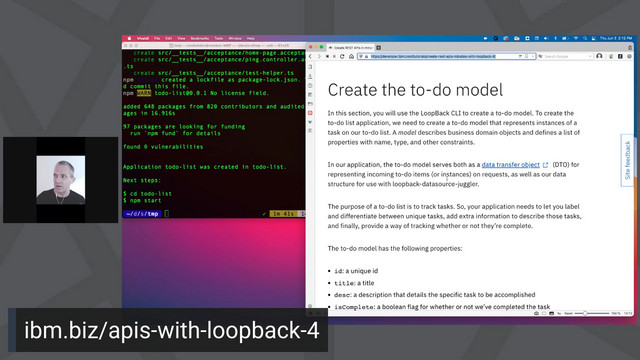
Task: Open the File menu
Action: [157, 38]
